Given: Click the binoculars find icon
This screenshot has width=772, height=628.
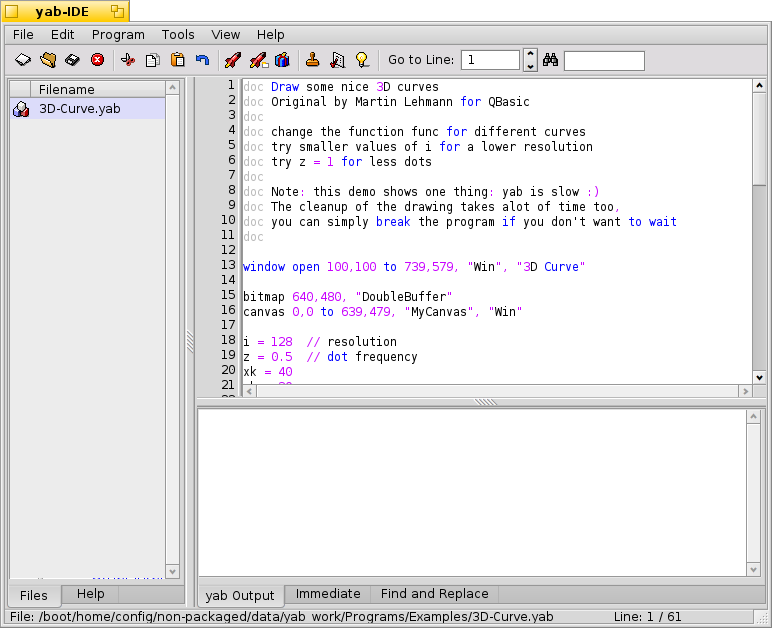Looking at the screenshot, I should [550, 60].
